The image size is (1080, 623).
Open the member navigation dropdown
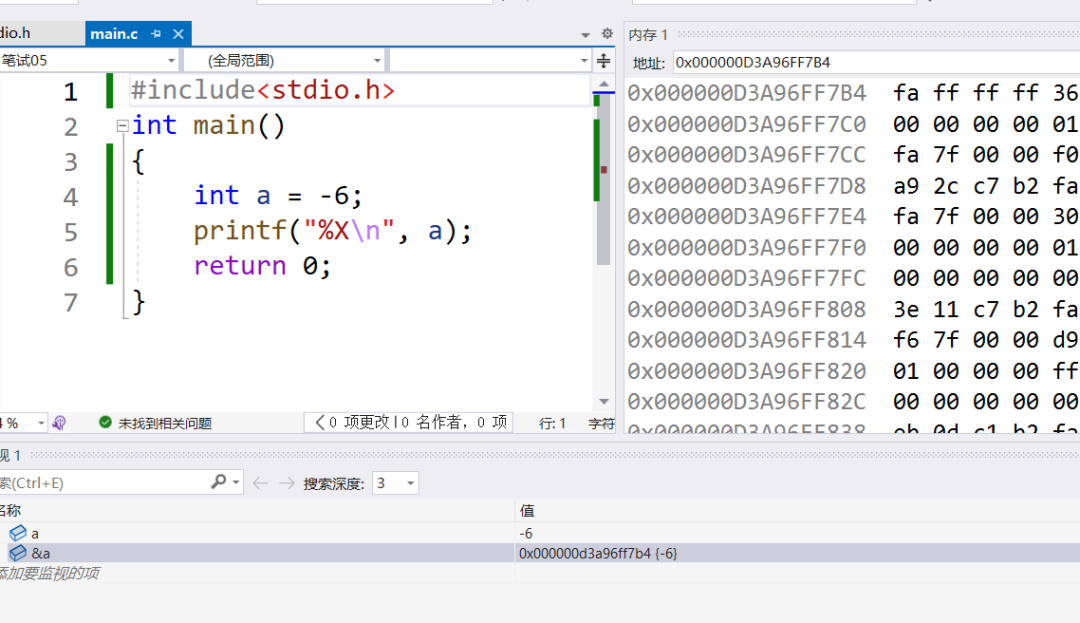click(491, 61)
